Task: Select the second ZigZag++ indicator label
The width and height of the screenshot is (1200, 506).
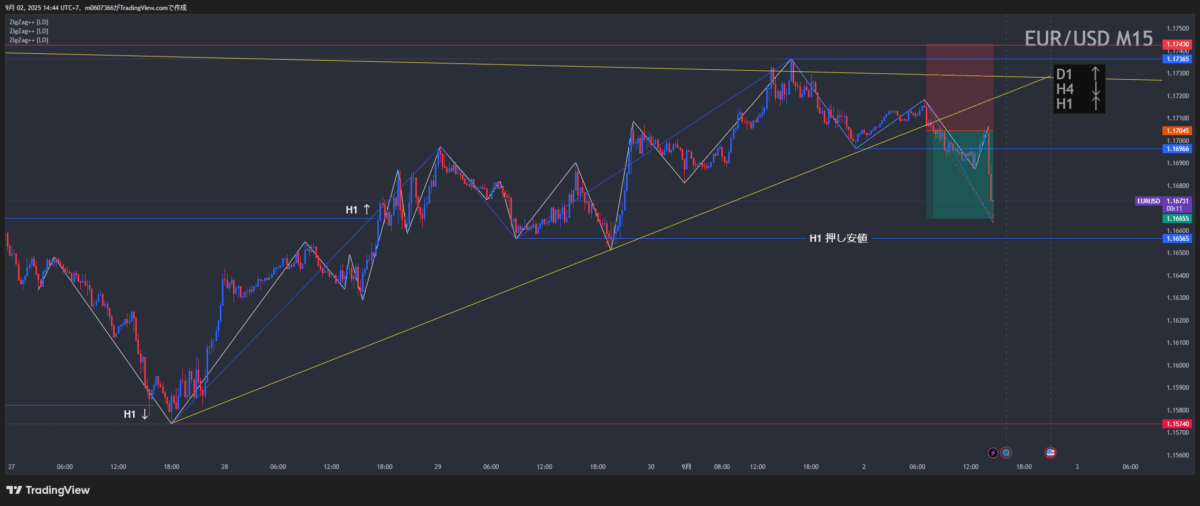Action: 29,31
